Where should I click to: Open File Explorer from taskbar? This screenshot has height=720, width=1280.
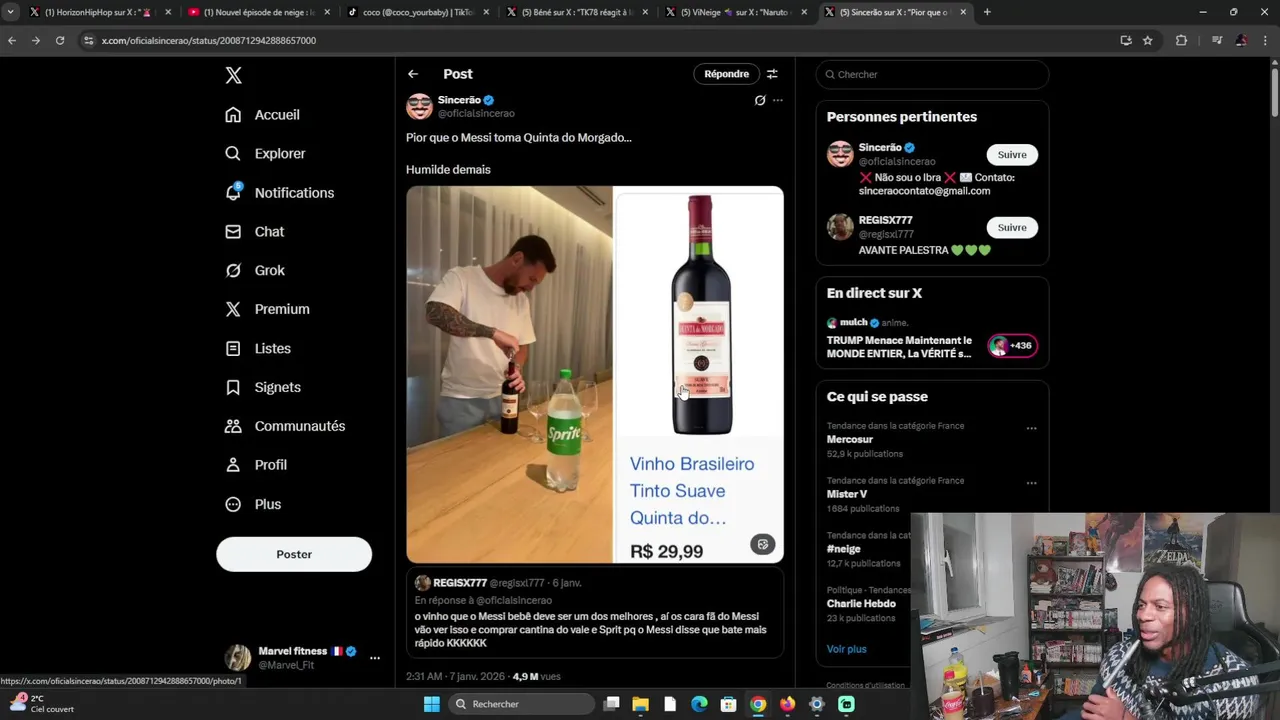pos(641,704)
